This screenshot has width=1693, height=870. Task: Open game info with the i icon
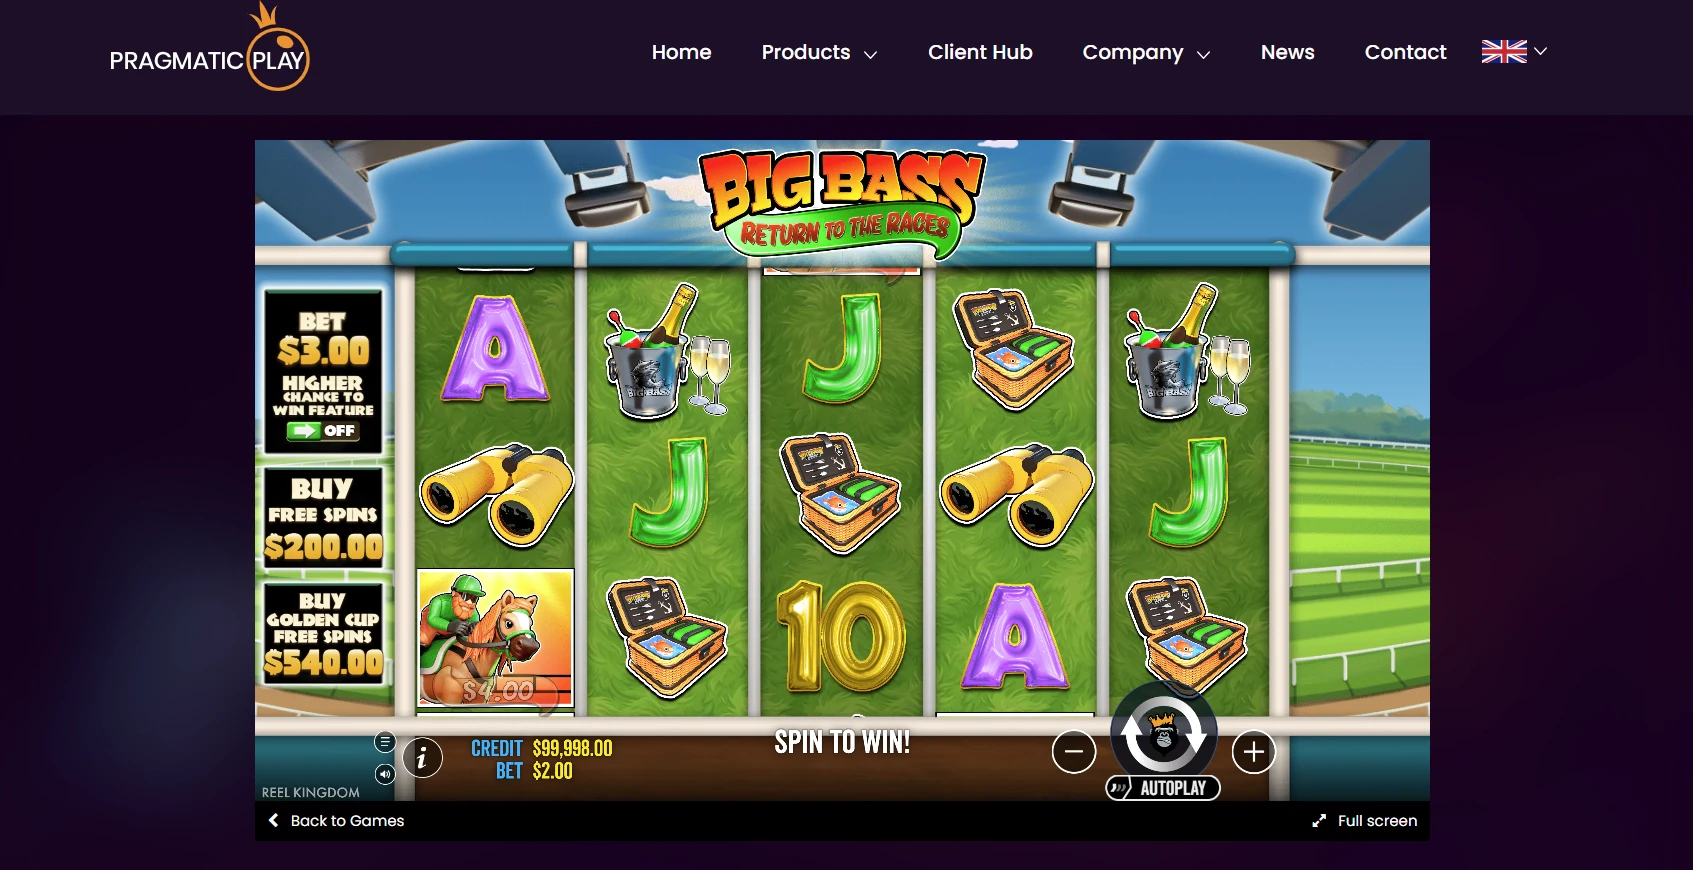tap(422, 758)
